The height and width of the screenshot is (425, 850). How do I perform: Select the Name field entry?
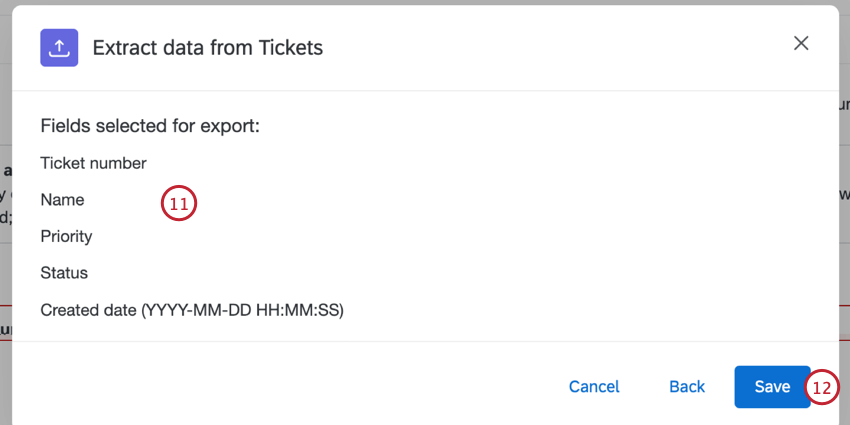(x=62, y=200)
